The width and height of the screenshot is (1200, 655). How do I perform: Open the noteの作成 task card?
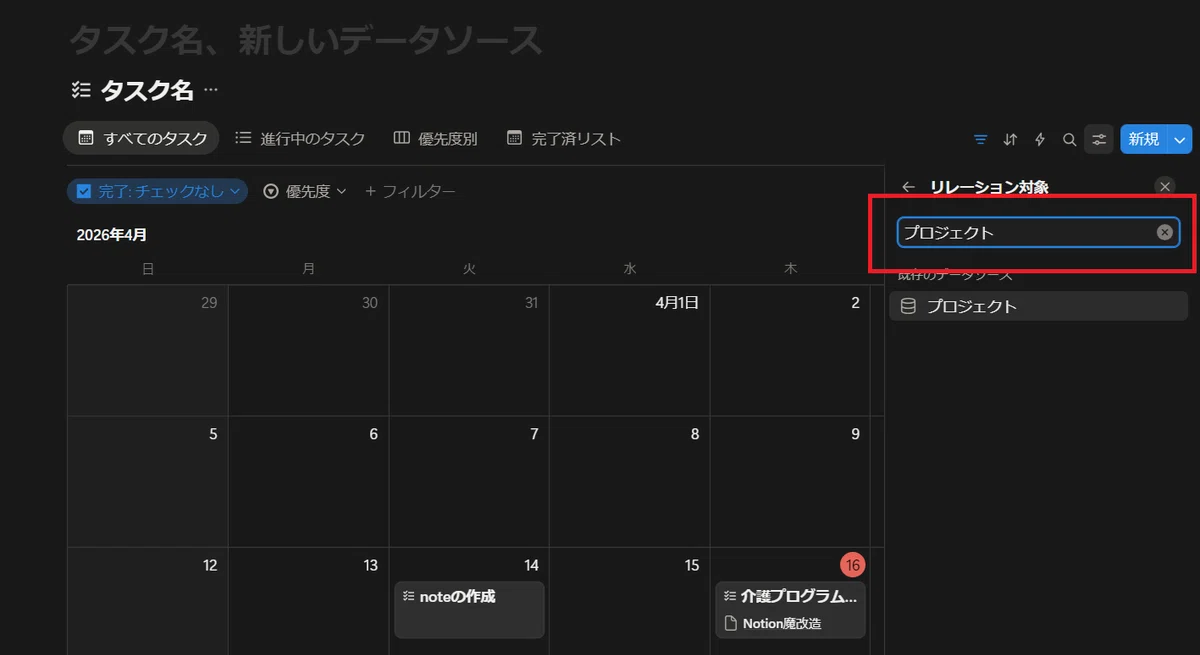pos(469,609)
